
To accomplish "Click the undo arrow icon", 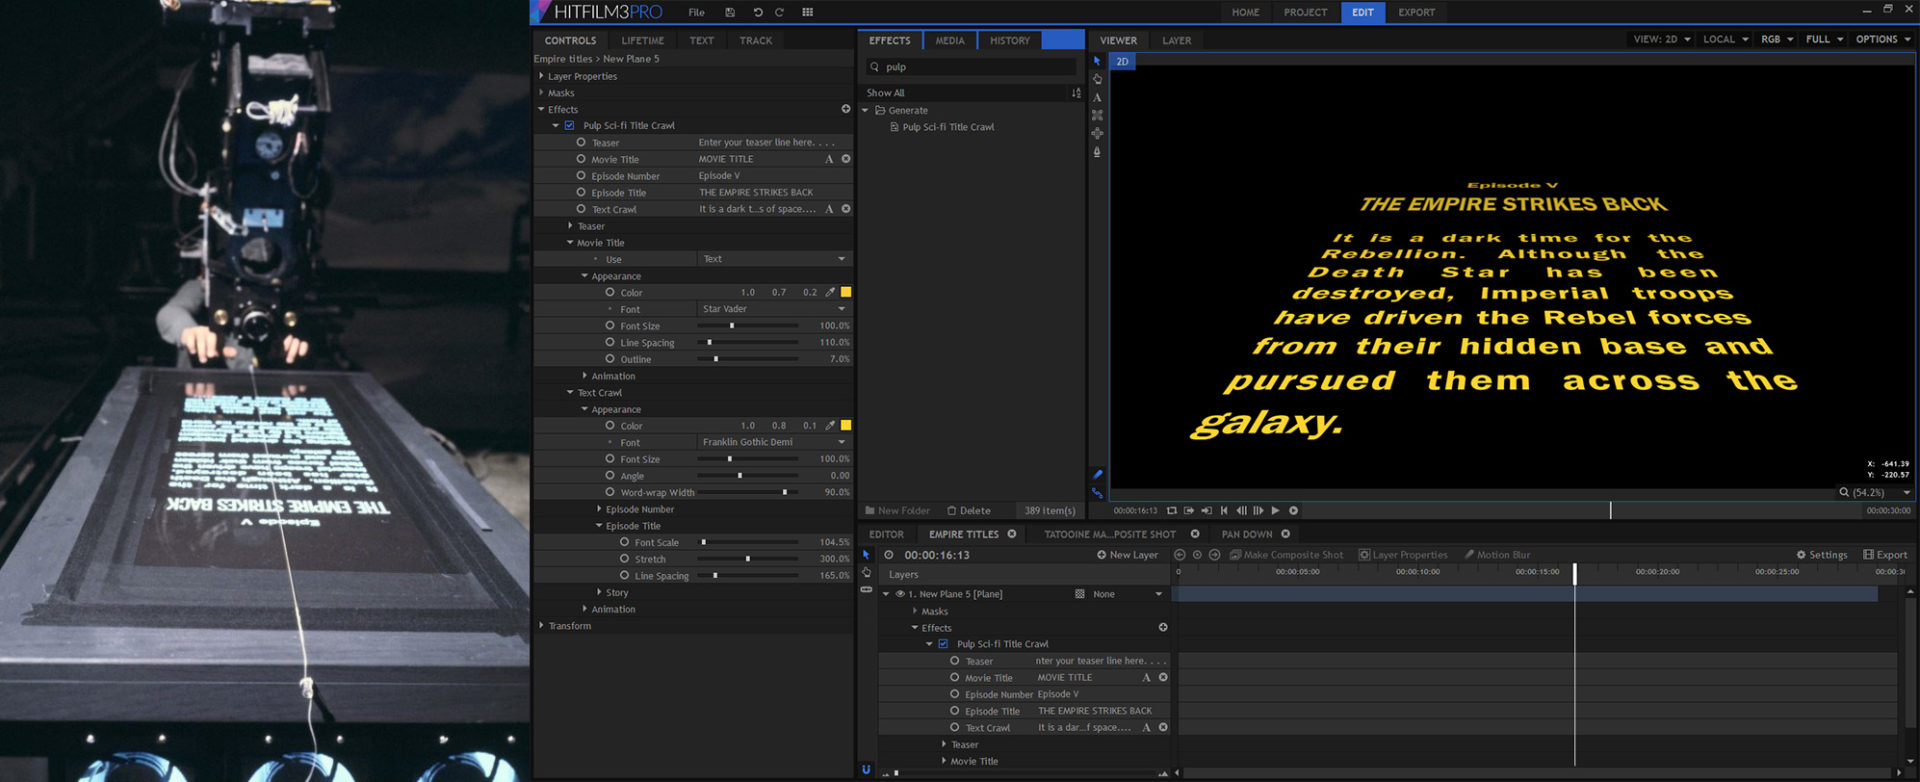I will pos(757,12).
